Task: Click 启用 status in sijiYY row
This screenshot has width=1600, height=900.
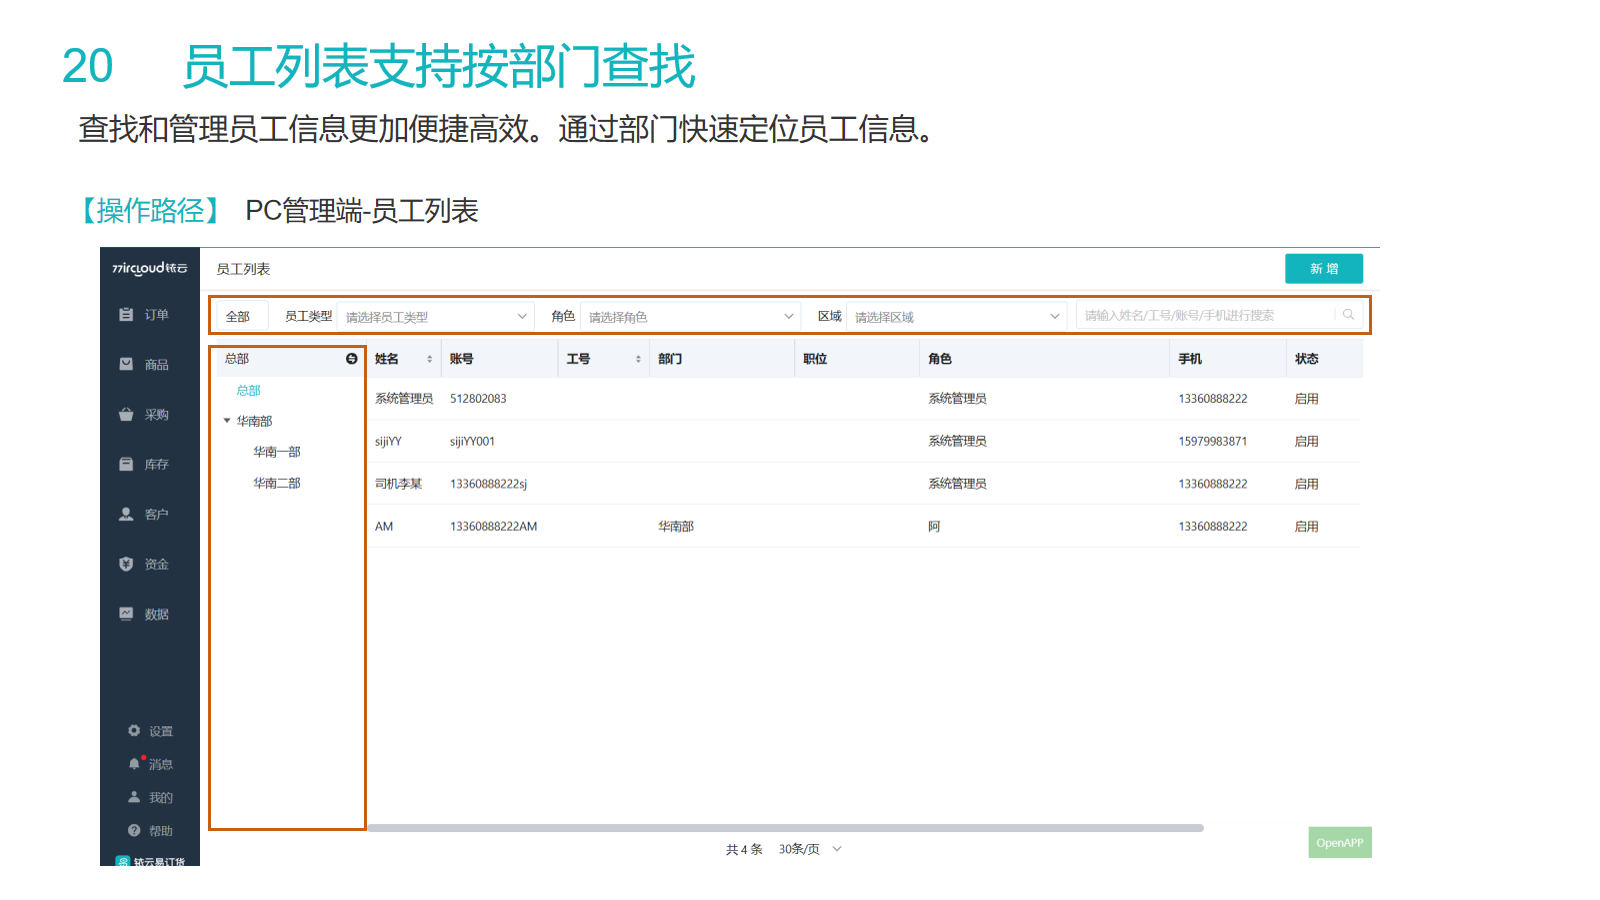Action: point(1307,441)
